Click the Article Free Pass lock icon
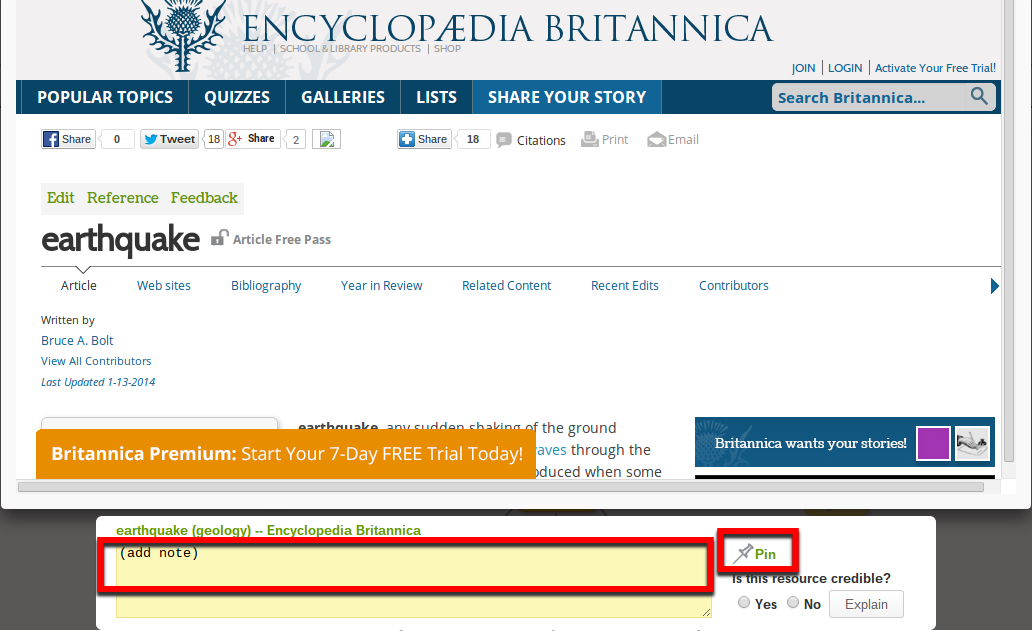 click(x=219, y=238)
